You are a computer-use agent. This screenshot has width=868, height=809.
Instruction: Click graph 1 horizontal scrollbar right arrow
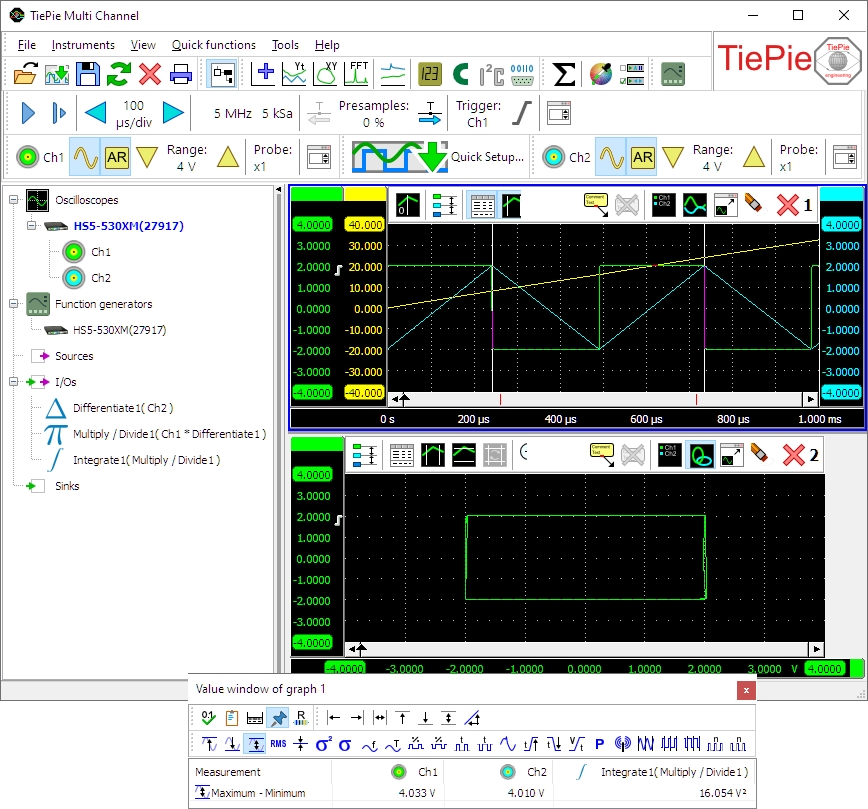810,399
